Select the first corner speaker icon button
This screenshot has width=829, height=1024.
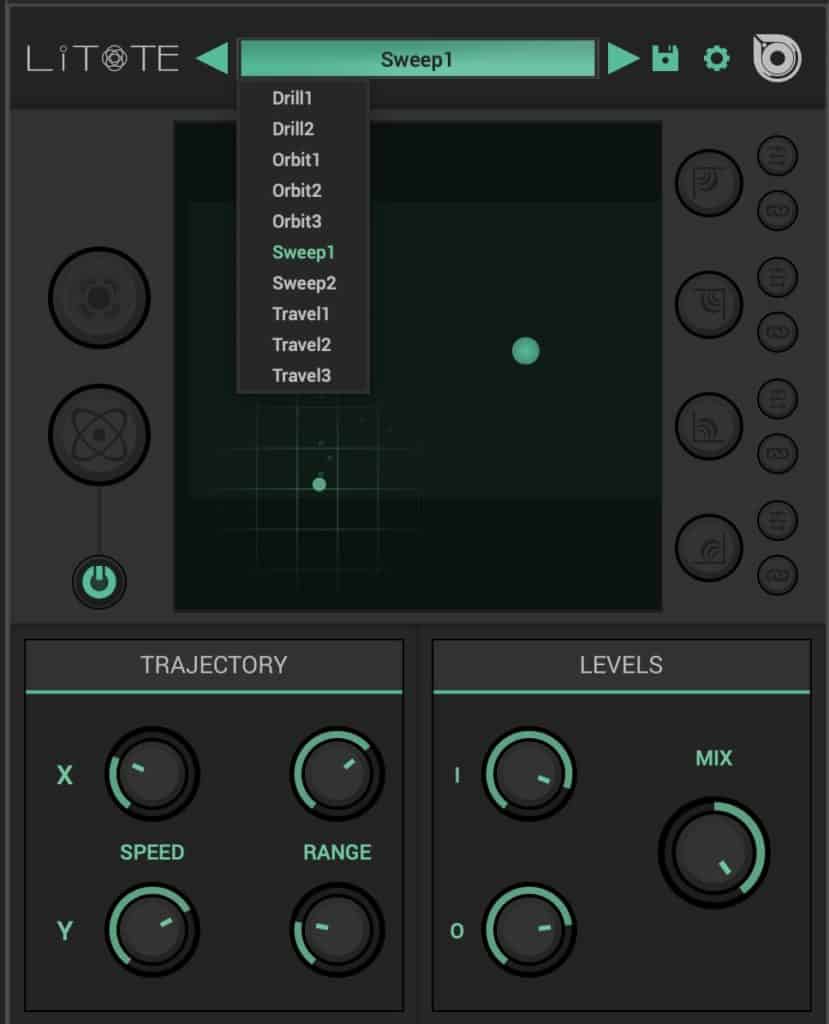[709, 183]
